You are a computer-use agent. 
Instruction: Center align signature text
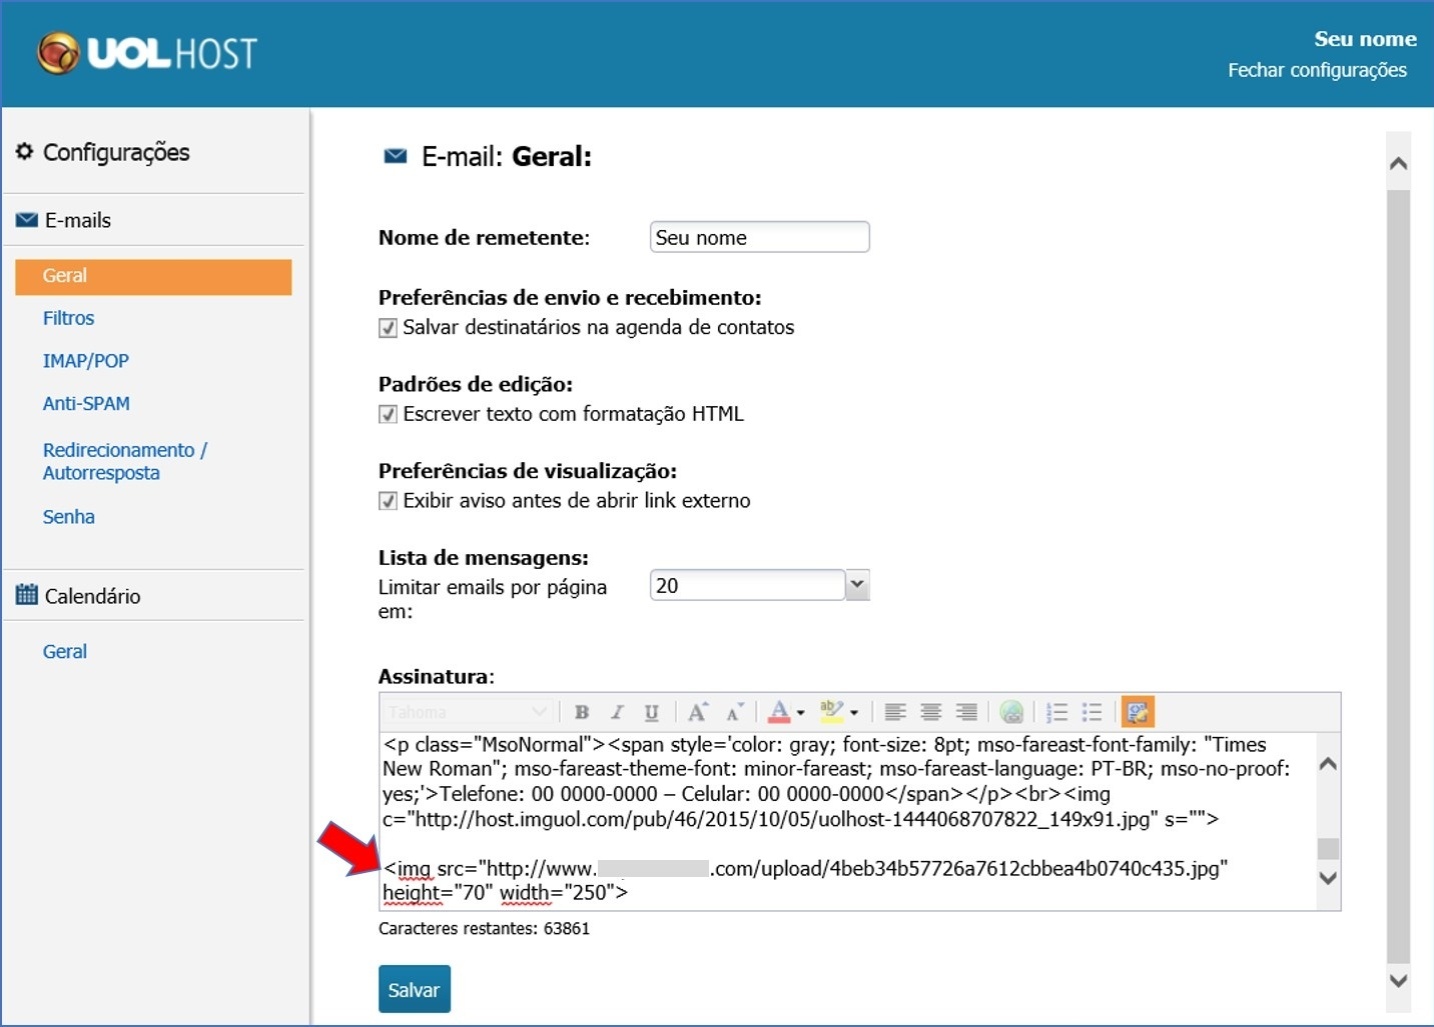pos(931,712)
